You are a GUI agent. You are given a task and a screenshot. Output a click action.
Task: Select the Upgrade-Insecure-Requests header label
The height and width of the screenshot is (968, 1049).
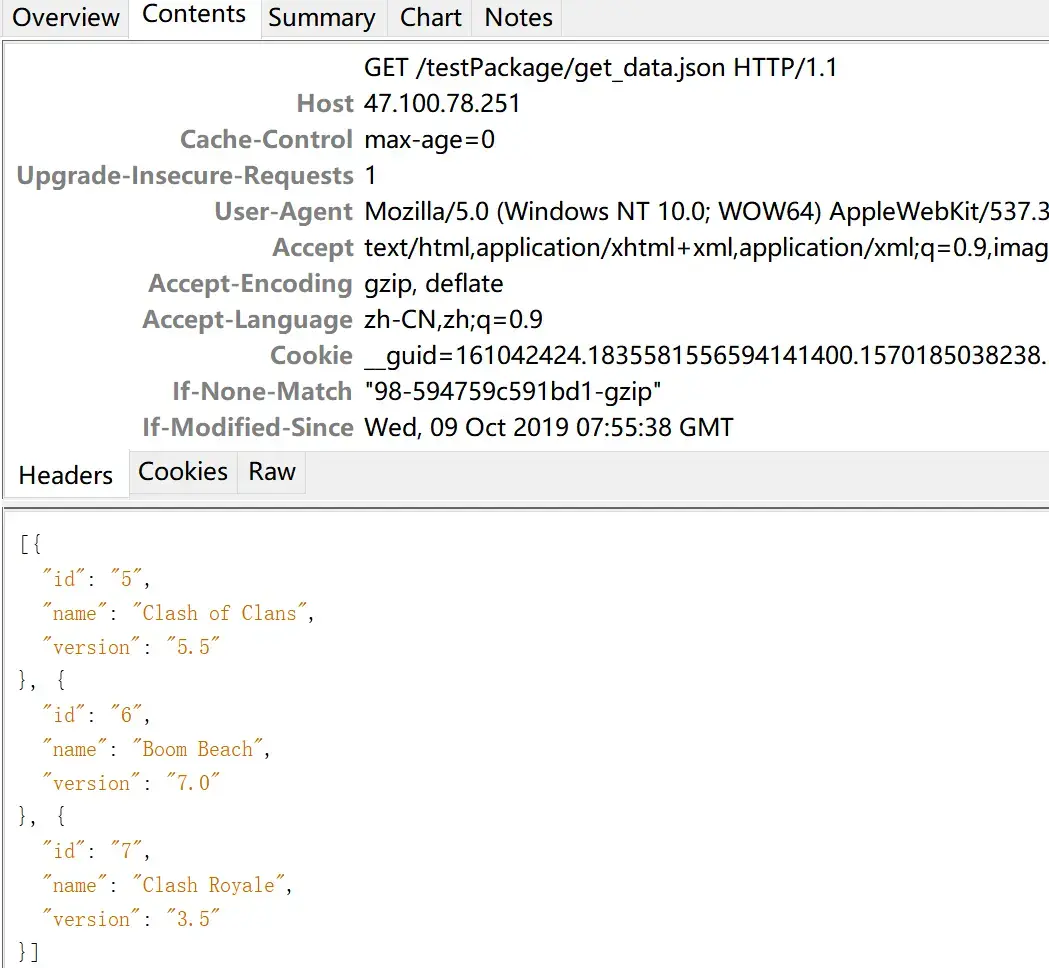[x=185, y=175]
